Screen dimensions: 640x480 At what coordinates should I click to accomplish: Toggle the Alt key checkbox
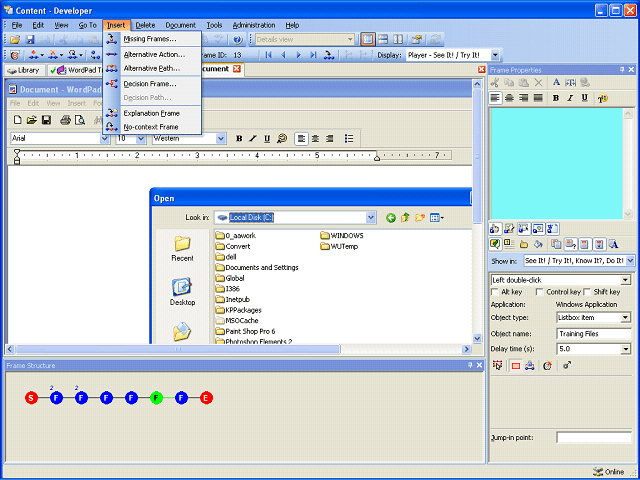coord(495,292)
